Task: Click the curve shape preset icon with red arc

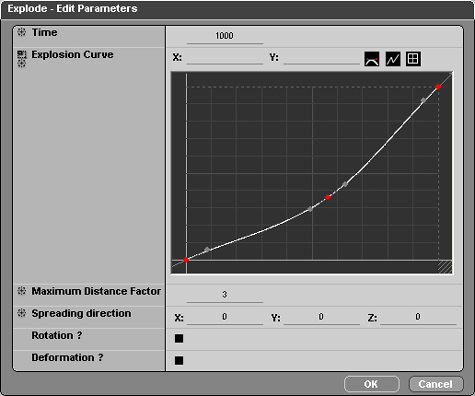Action: point(372,59)
